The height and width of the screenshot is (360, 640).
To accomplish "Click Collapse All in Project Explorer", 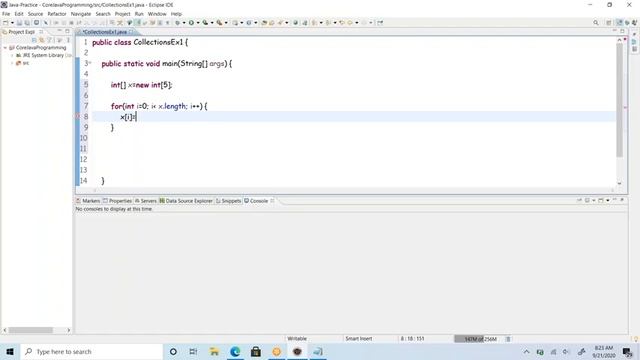I will coord(34,40).
